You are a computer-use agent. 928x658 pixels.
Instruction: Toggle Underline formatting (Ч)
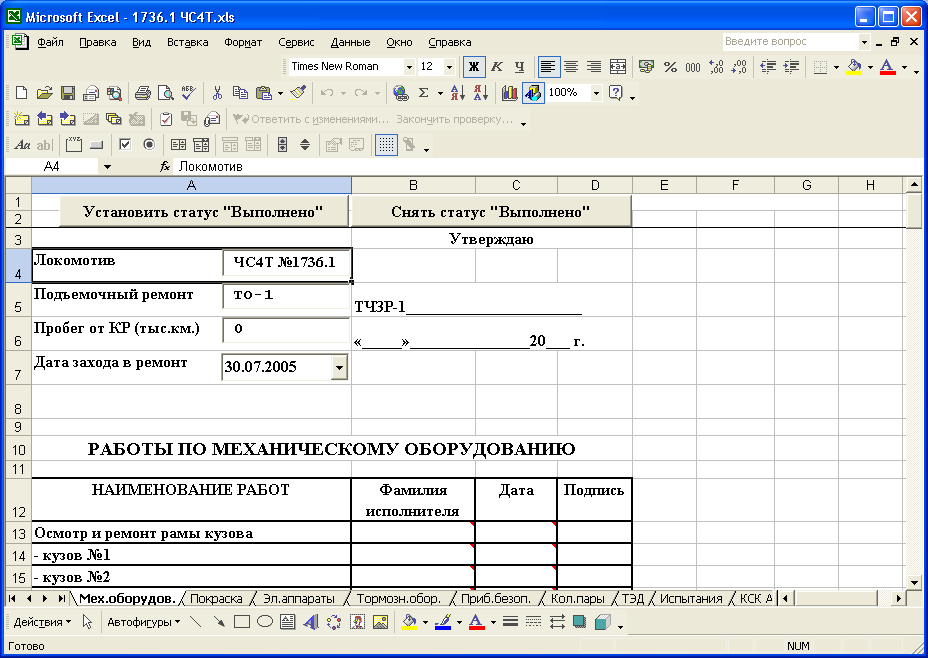(x=520, y=66)
